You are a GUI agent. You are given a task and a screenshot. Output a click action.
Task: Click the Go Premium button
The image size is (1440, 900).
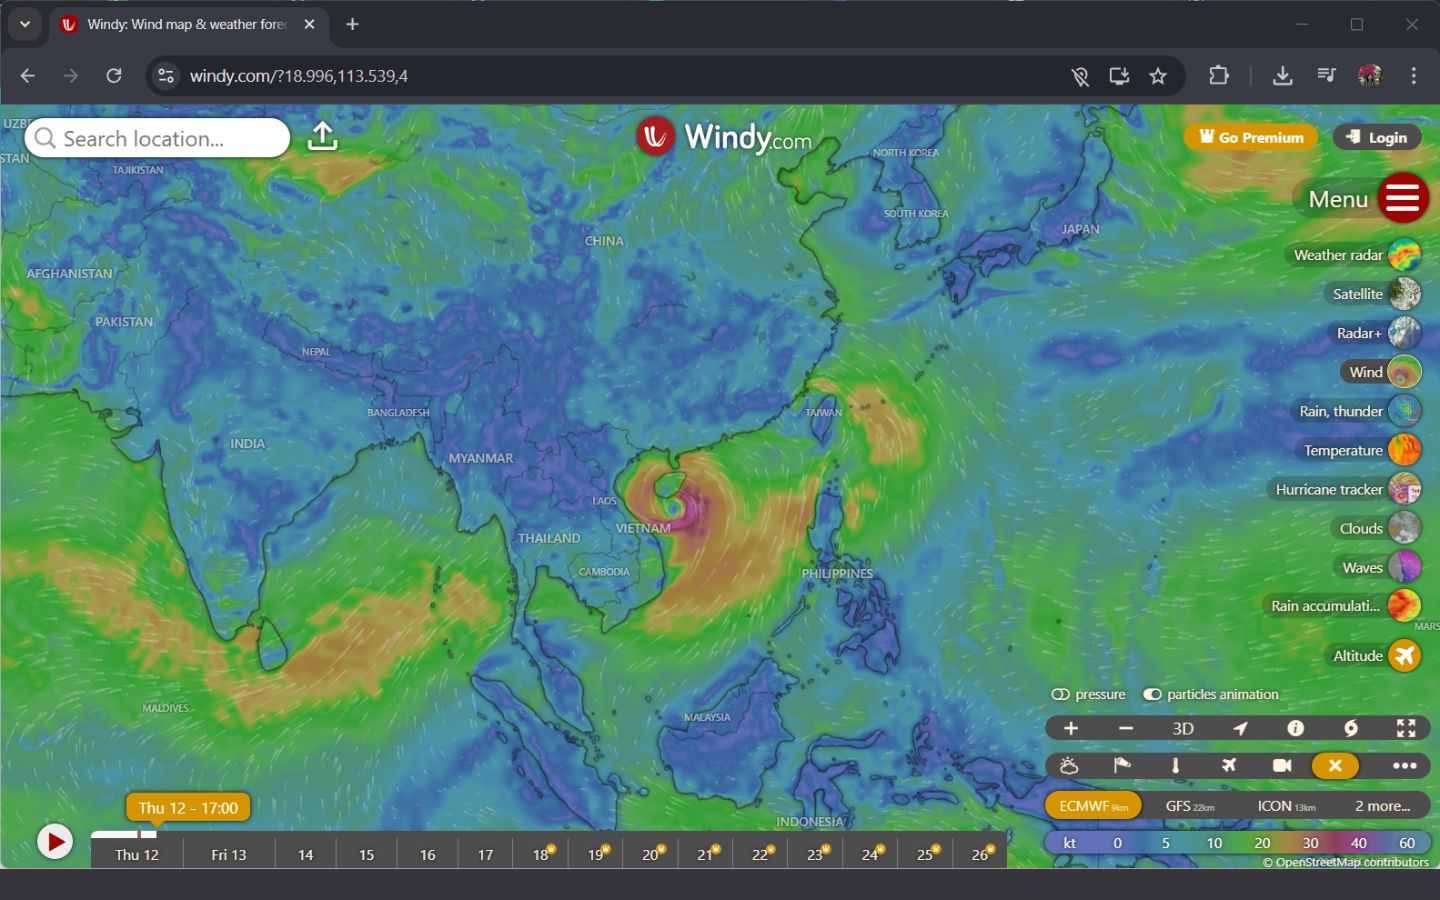click(x=1250, y=137)
